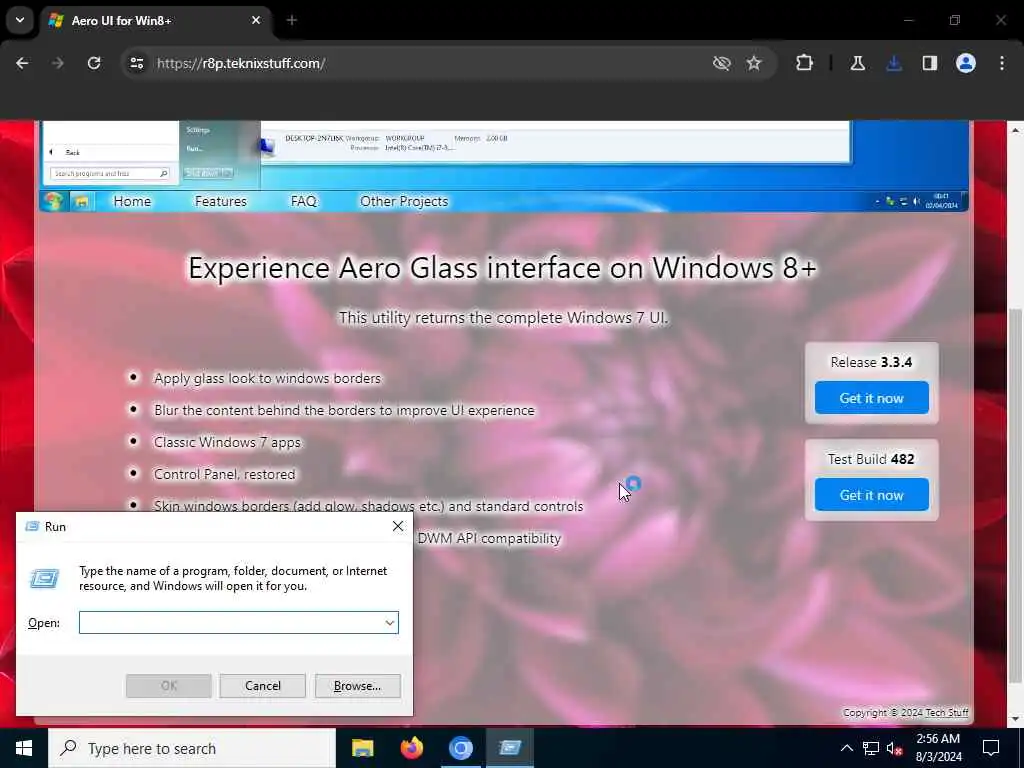The image size is (1024, 768).
Task: Click Browse... in the Run dialog
Action: 357,686
